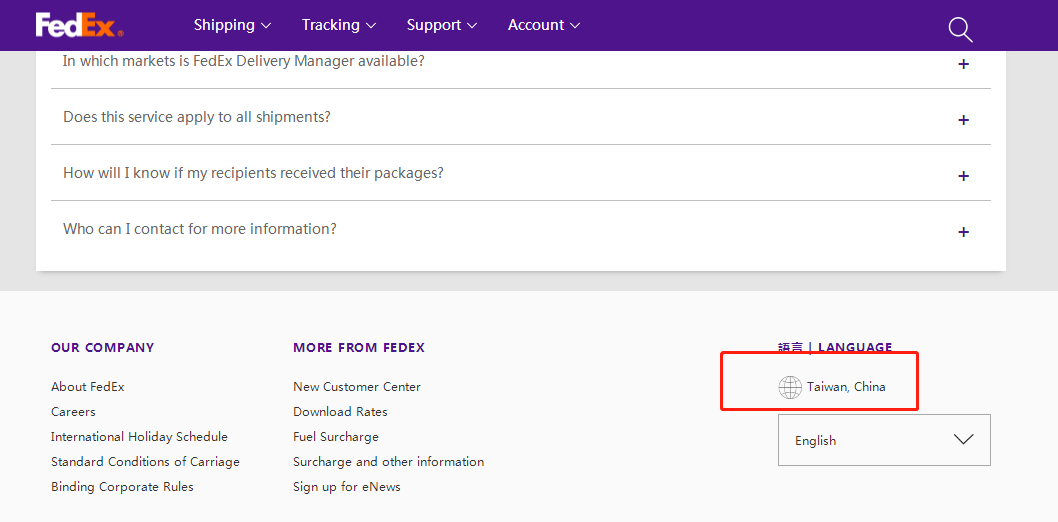Open Binding Corporate Rules link
Screen dimensions: 1058x522
coord(122,487)
